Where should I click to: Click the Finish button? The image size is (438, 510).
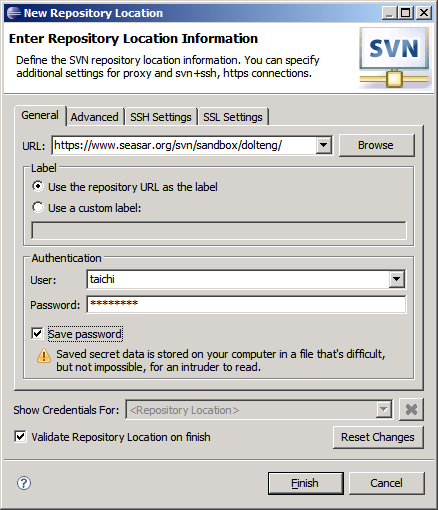305,483
